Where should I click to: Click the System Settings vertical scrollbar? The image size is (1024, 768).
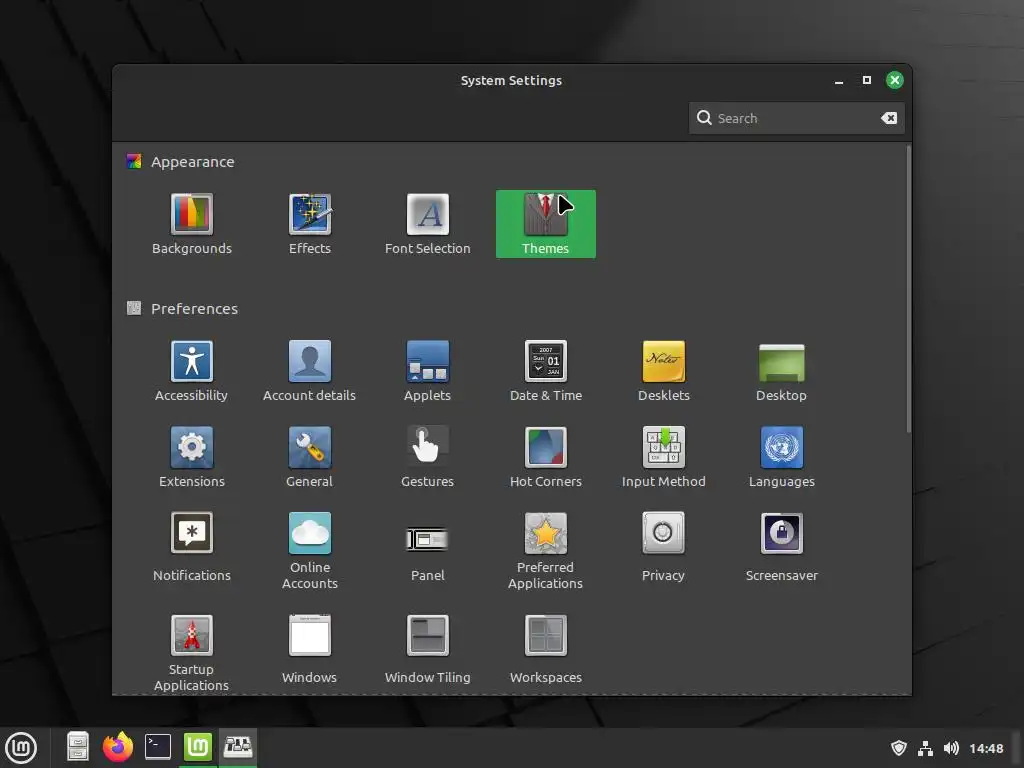click(908, 289)
